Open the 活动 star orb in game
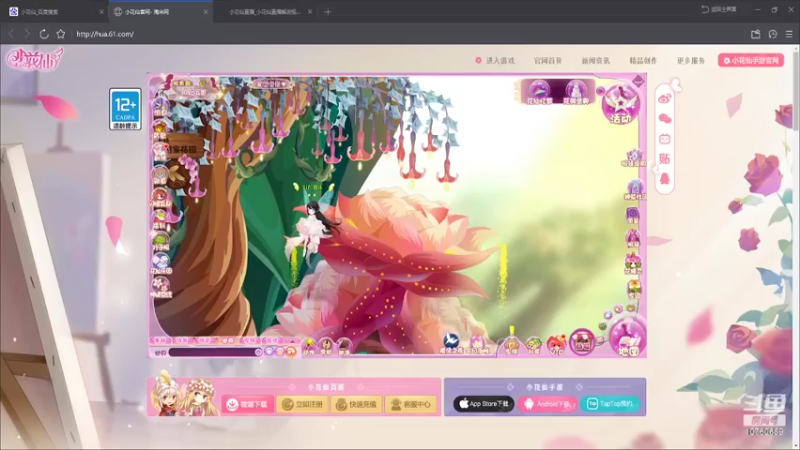Viewport: 800px width, 450px height. click(x=620, y=105)
